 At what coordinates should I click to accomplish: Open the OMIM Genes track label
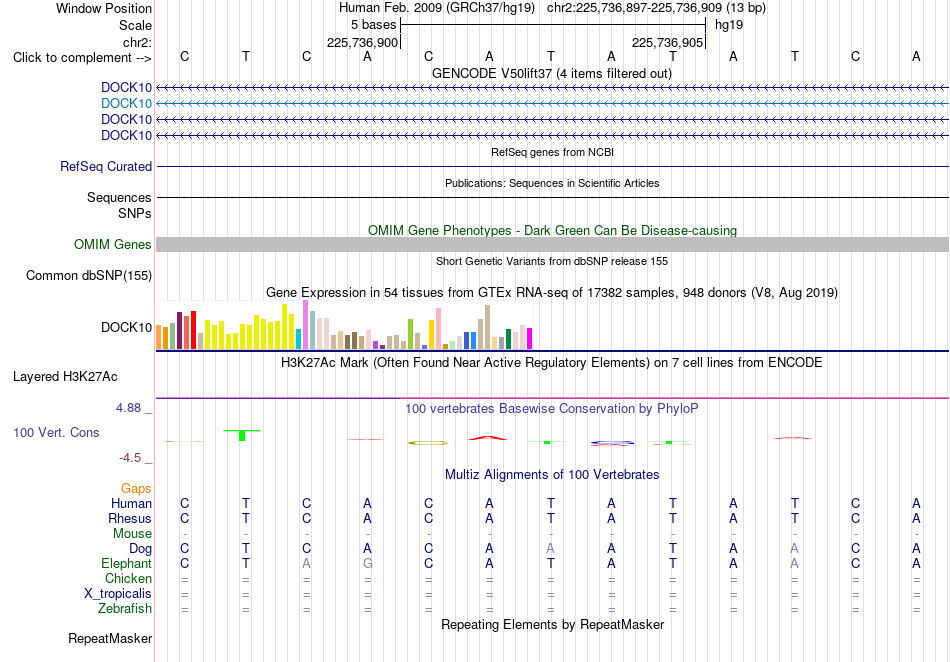coord(113,245)
